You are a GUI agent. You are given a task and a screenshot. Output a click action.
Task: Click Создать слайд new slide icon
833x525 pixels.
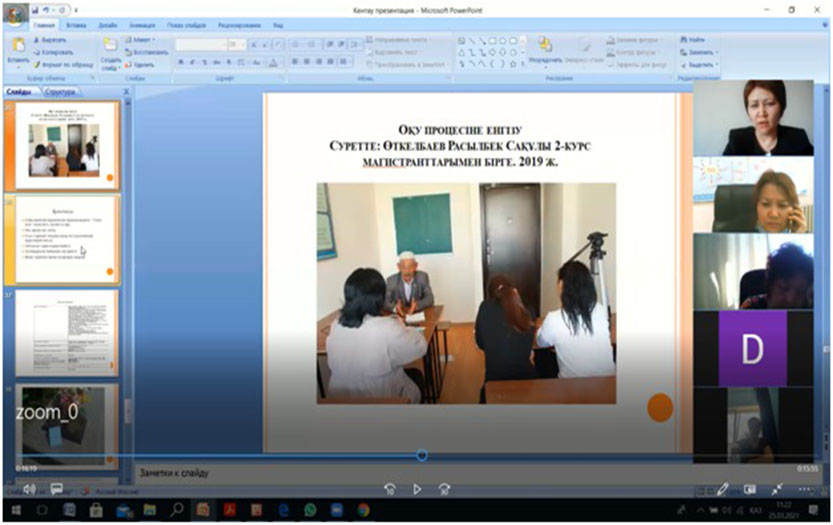[x=110, y=45]
